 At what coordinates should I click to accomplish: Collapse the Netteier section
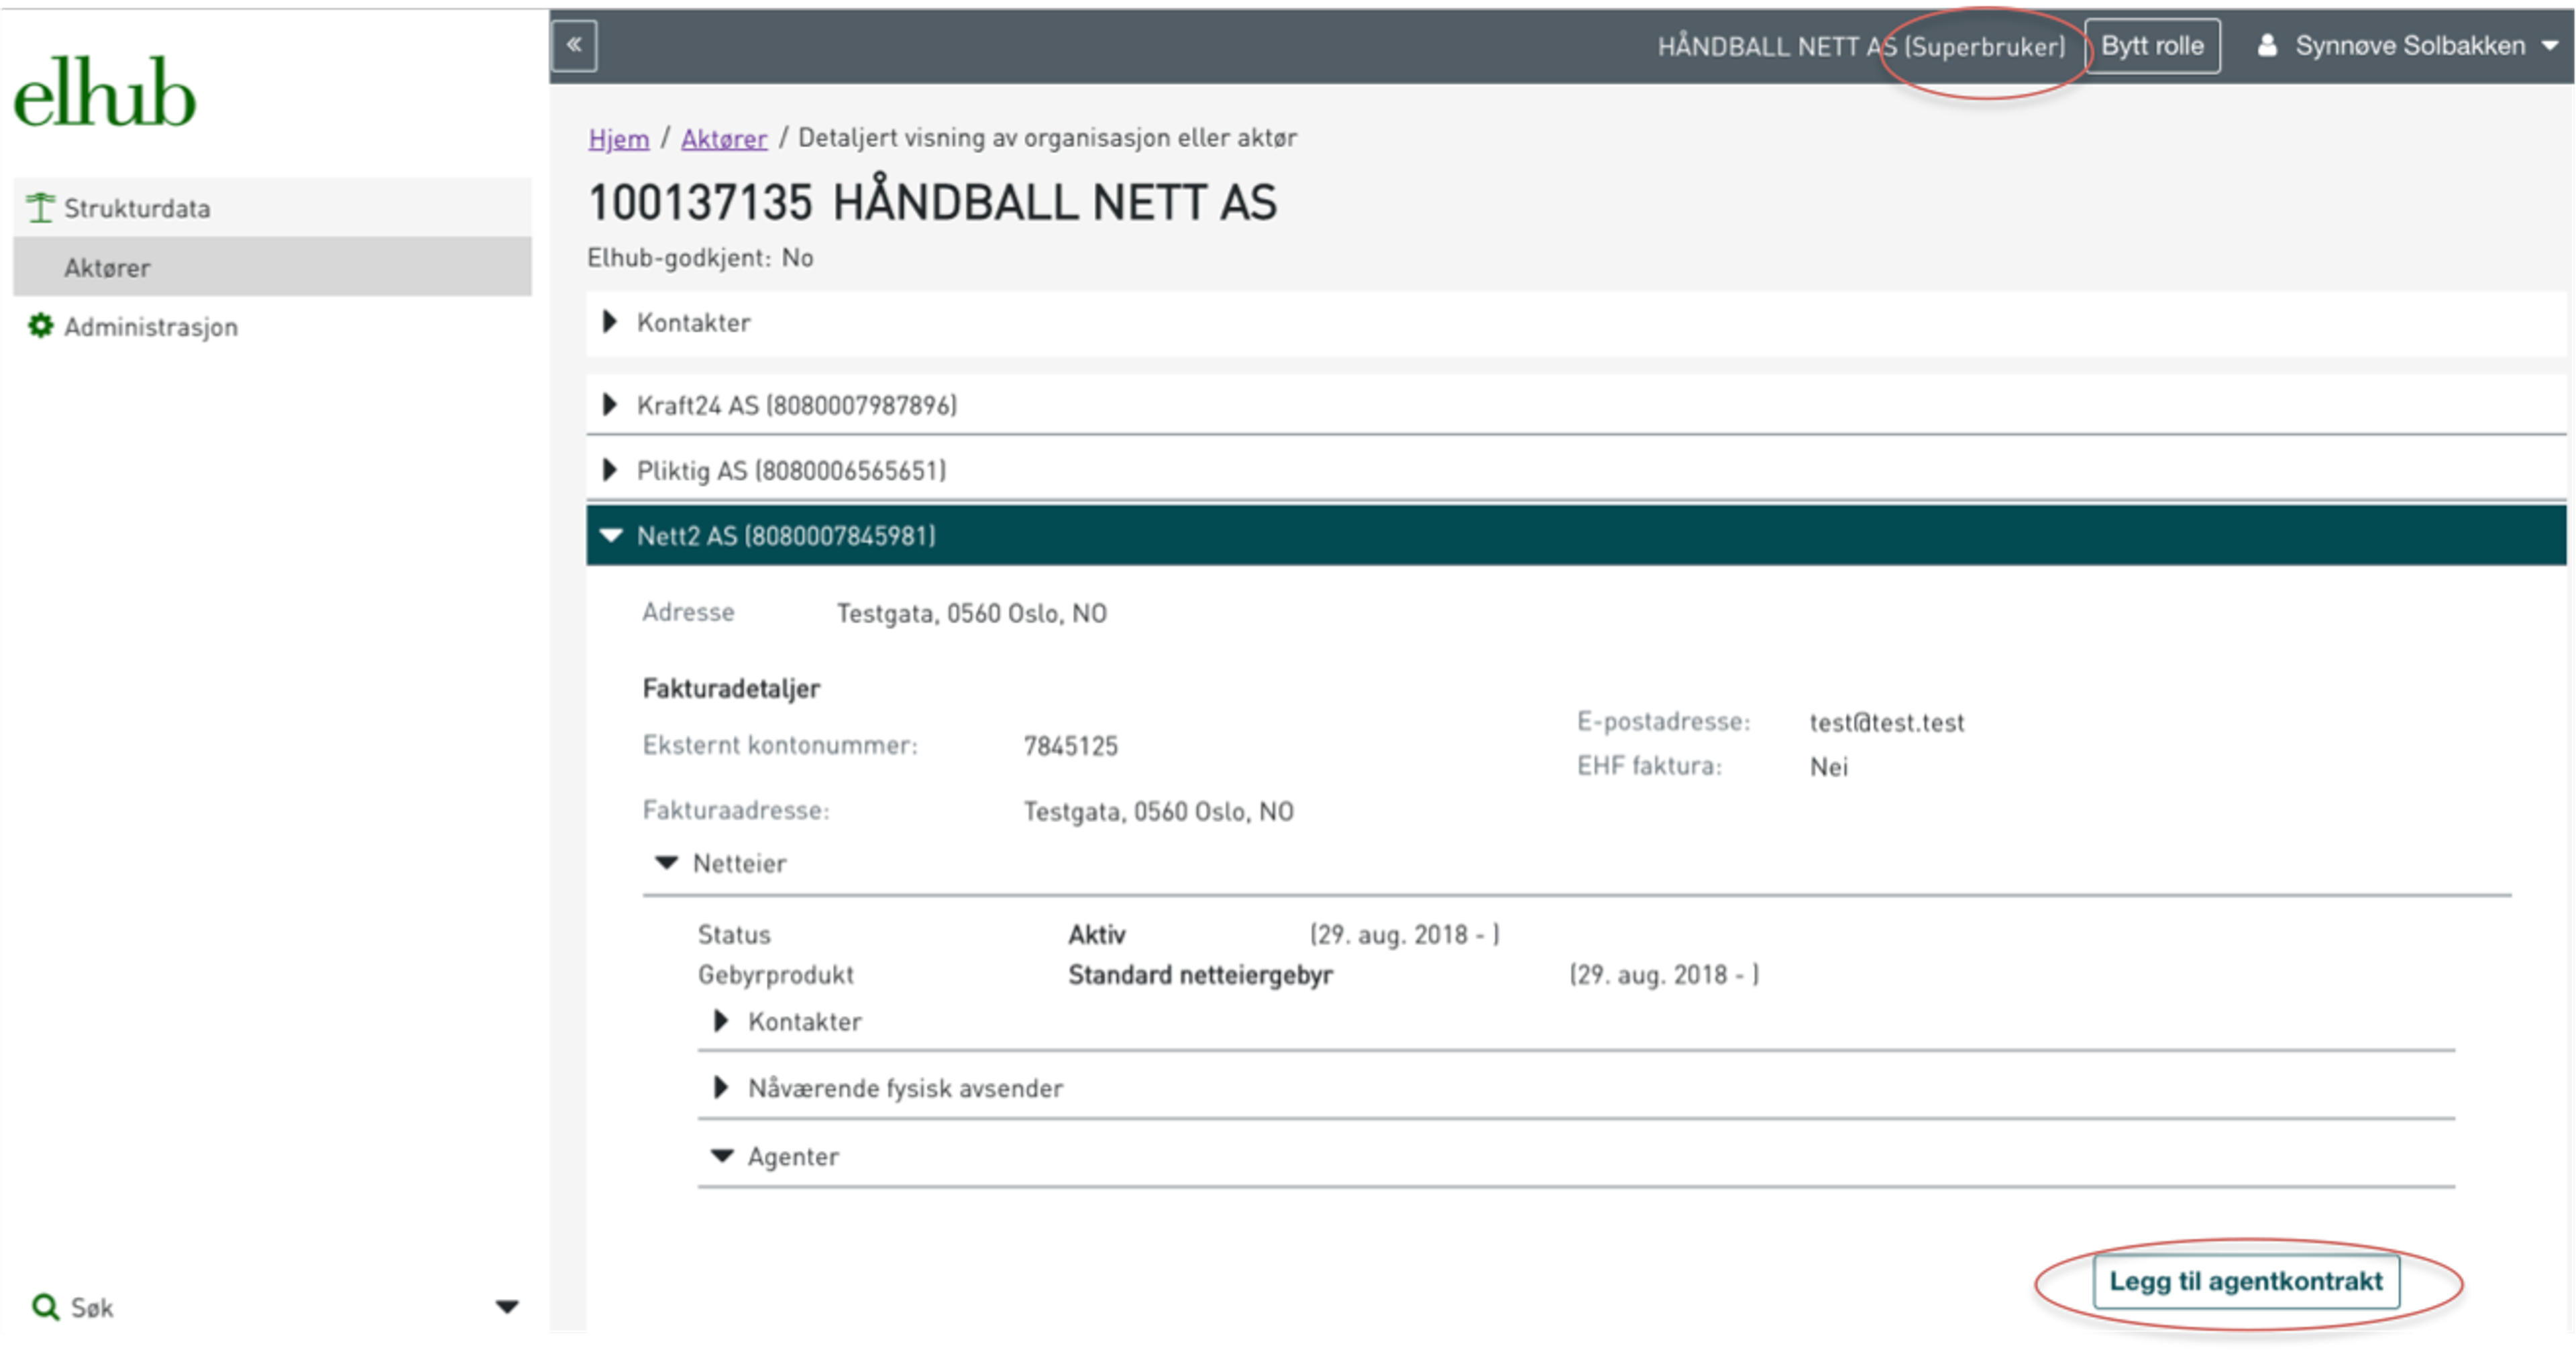[x=1577, y=863]
